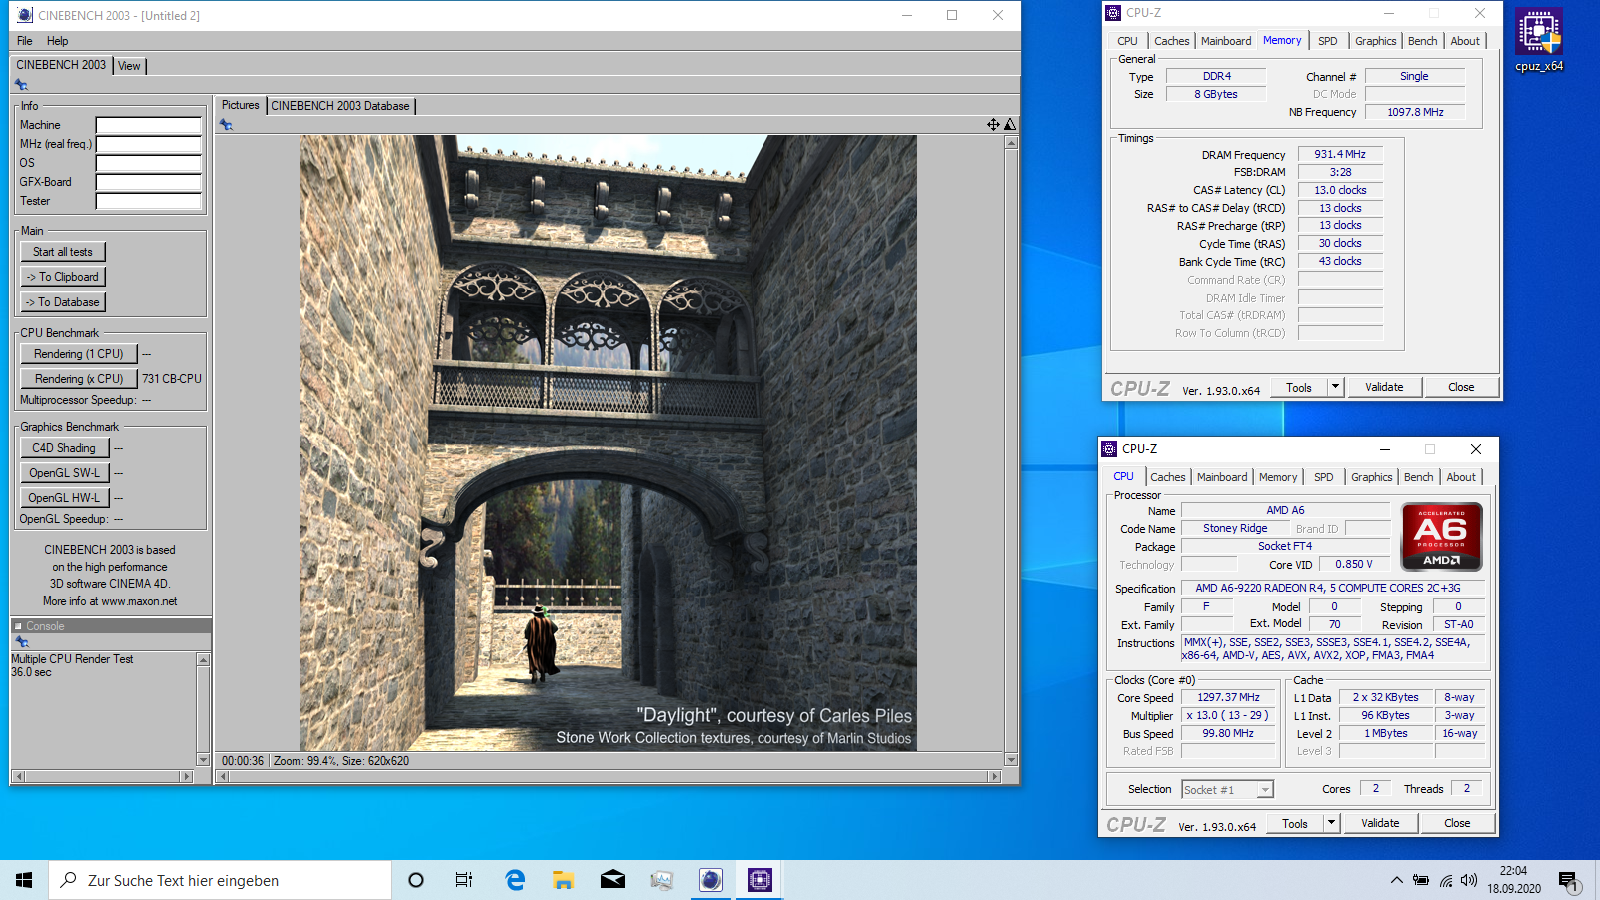This screenshot has width=1600, height=900.
Task: Open Tools dropdown arrow in upper CPU-Z
Action: 1335,387
